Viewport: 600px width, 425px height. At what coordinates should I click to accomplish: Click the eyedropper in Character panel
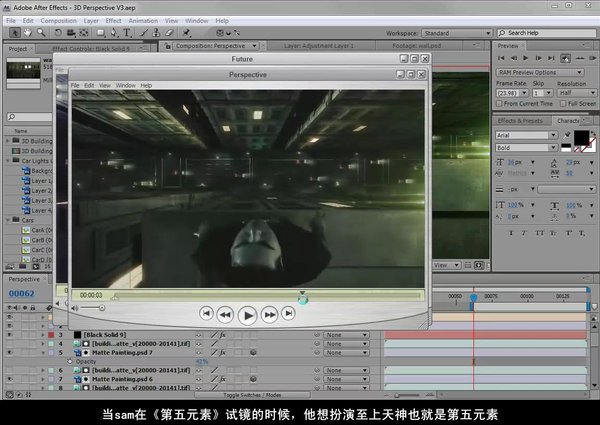(x=566, y=135)
